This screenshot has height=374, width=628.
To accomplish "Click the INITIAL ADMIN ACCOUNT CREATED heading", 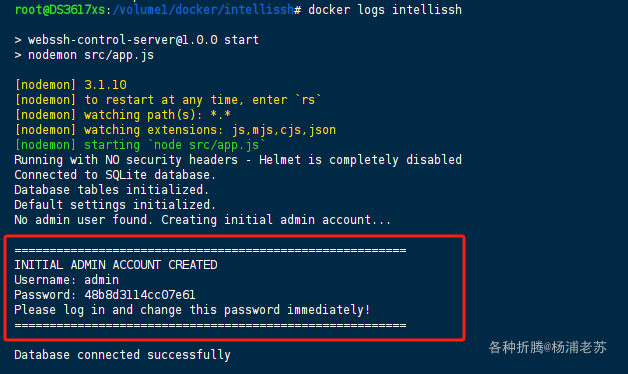I will (x=116, y=265).
